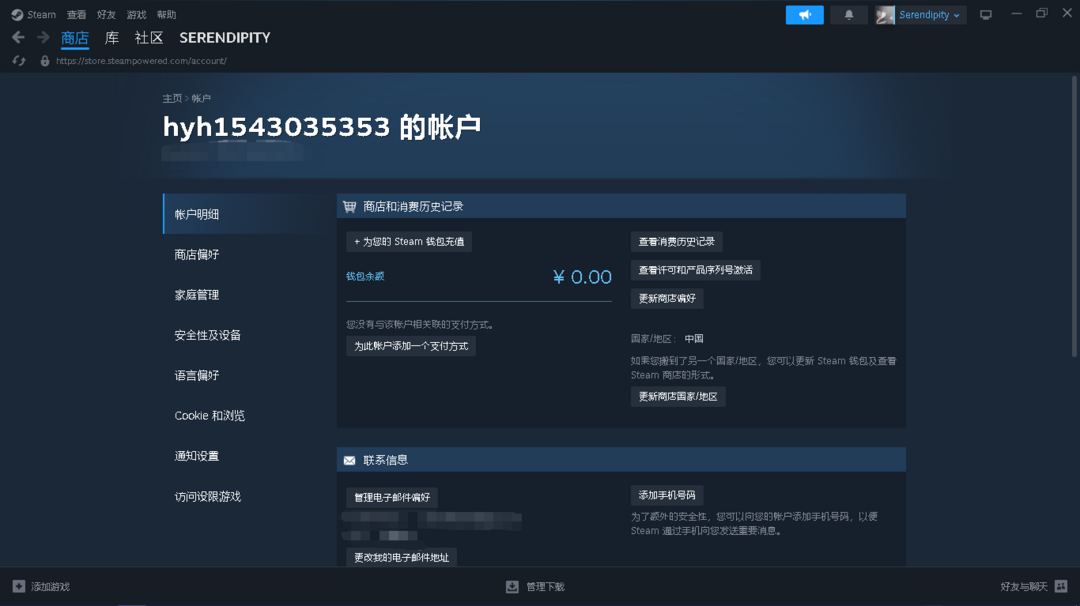Image resolution: width=1080 pixels, height=606 pixels.
Task: Open the Steam menu
Action: (x=41, y=14)
